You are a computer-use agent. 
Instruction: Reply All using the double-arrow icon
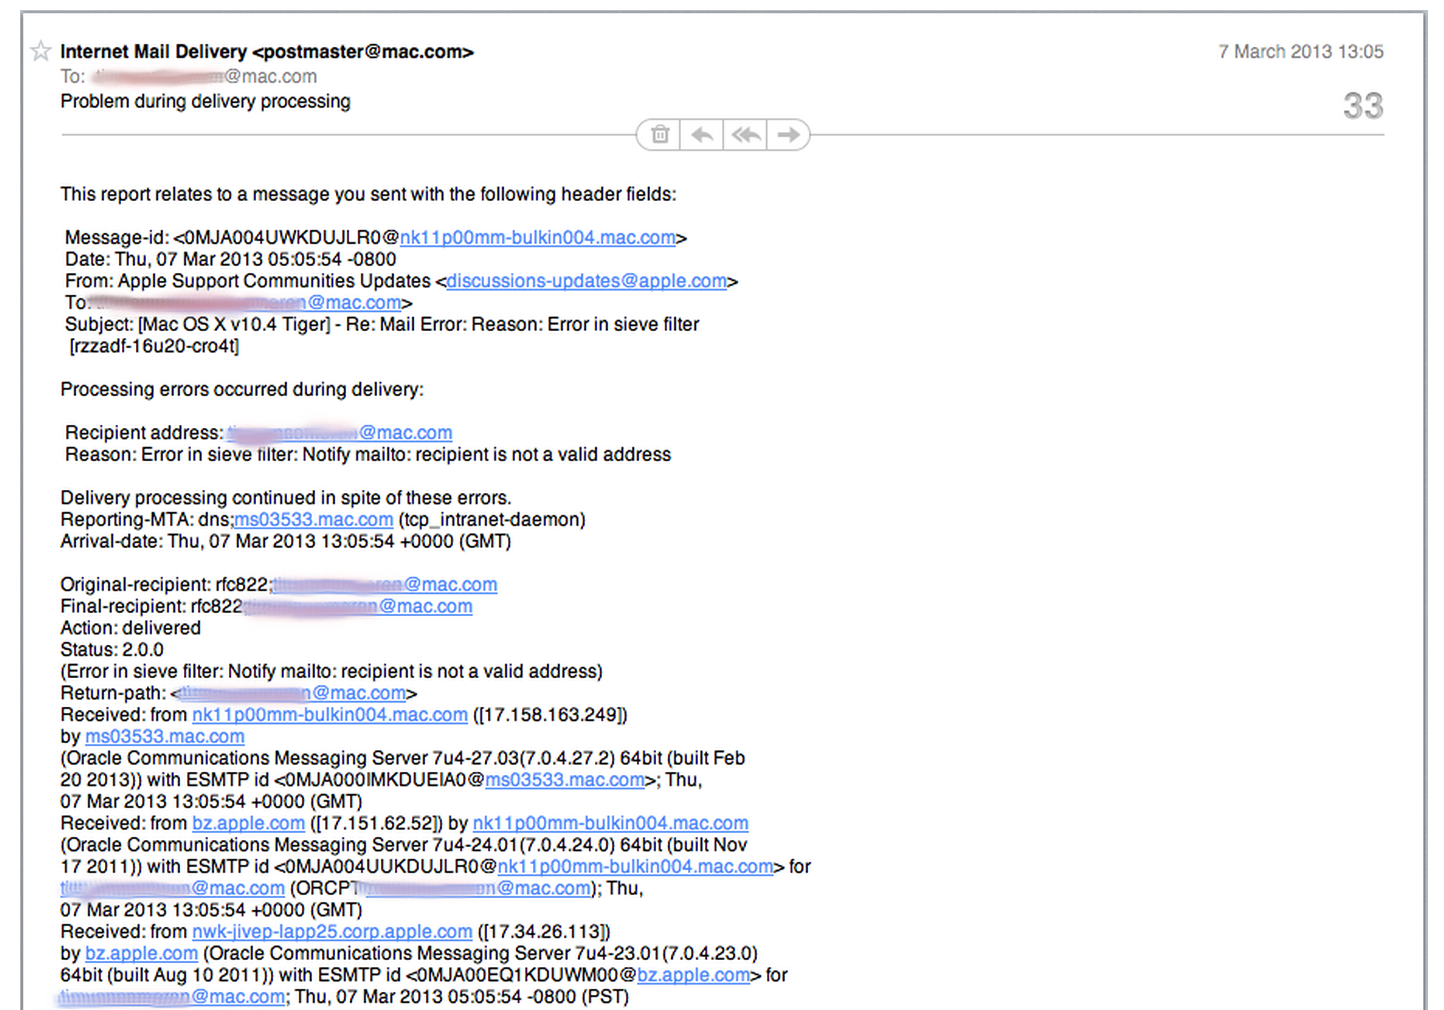click(x=745, y=133)
